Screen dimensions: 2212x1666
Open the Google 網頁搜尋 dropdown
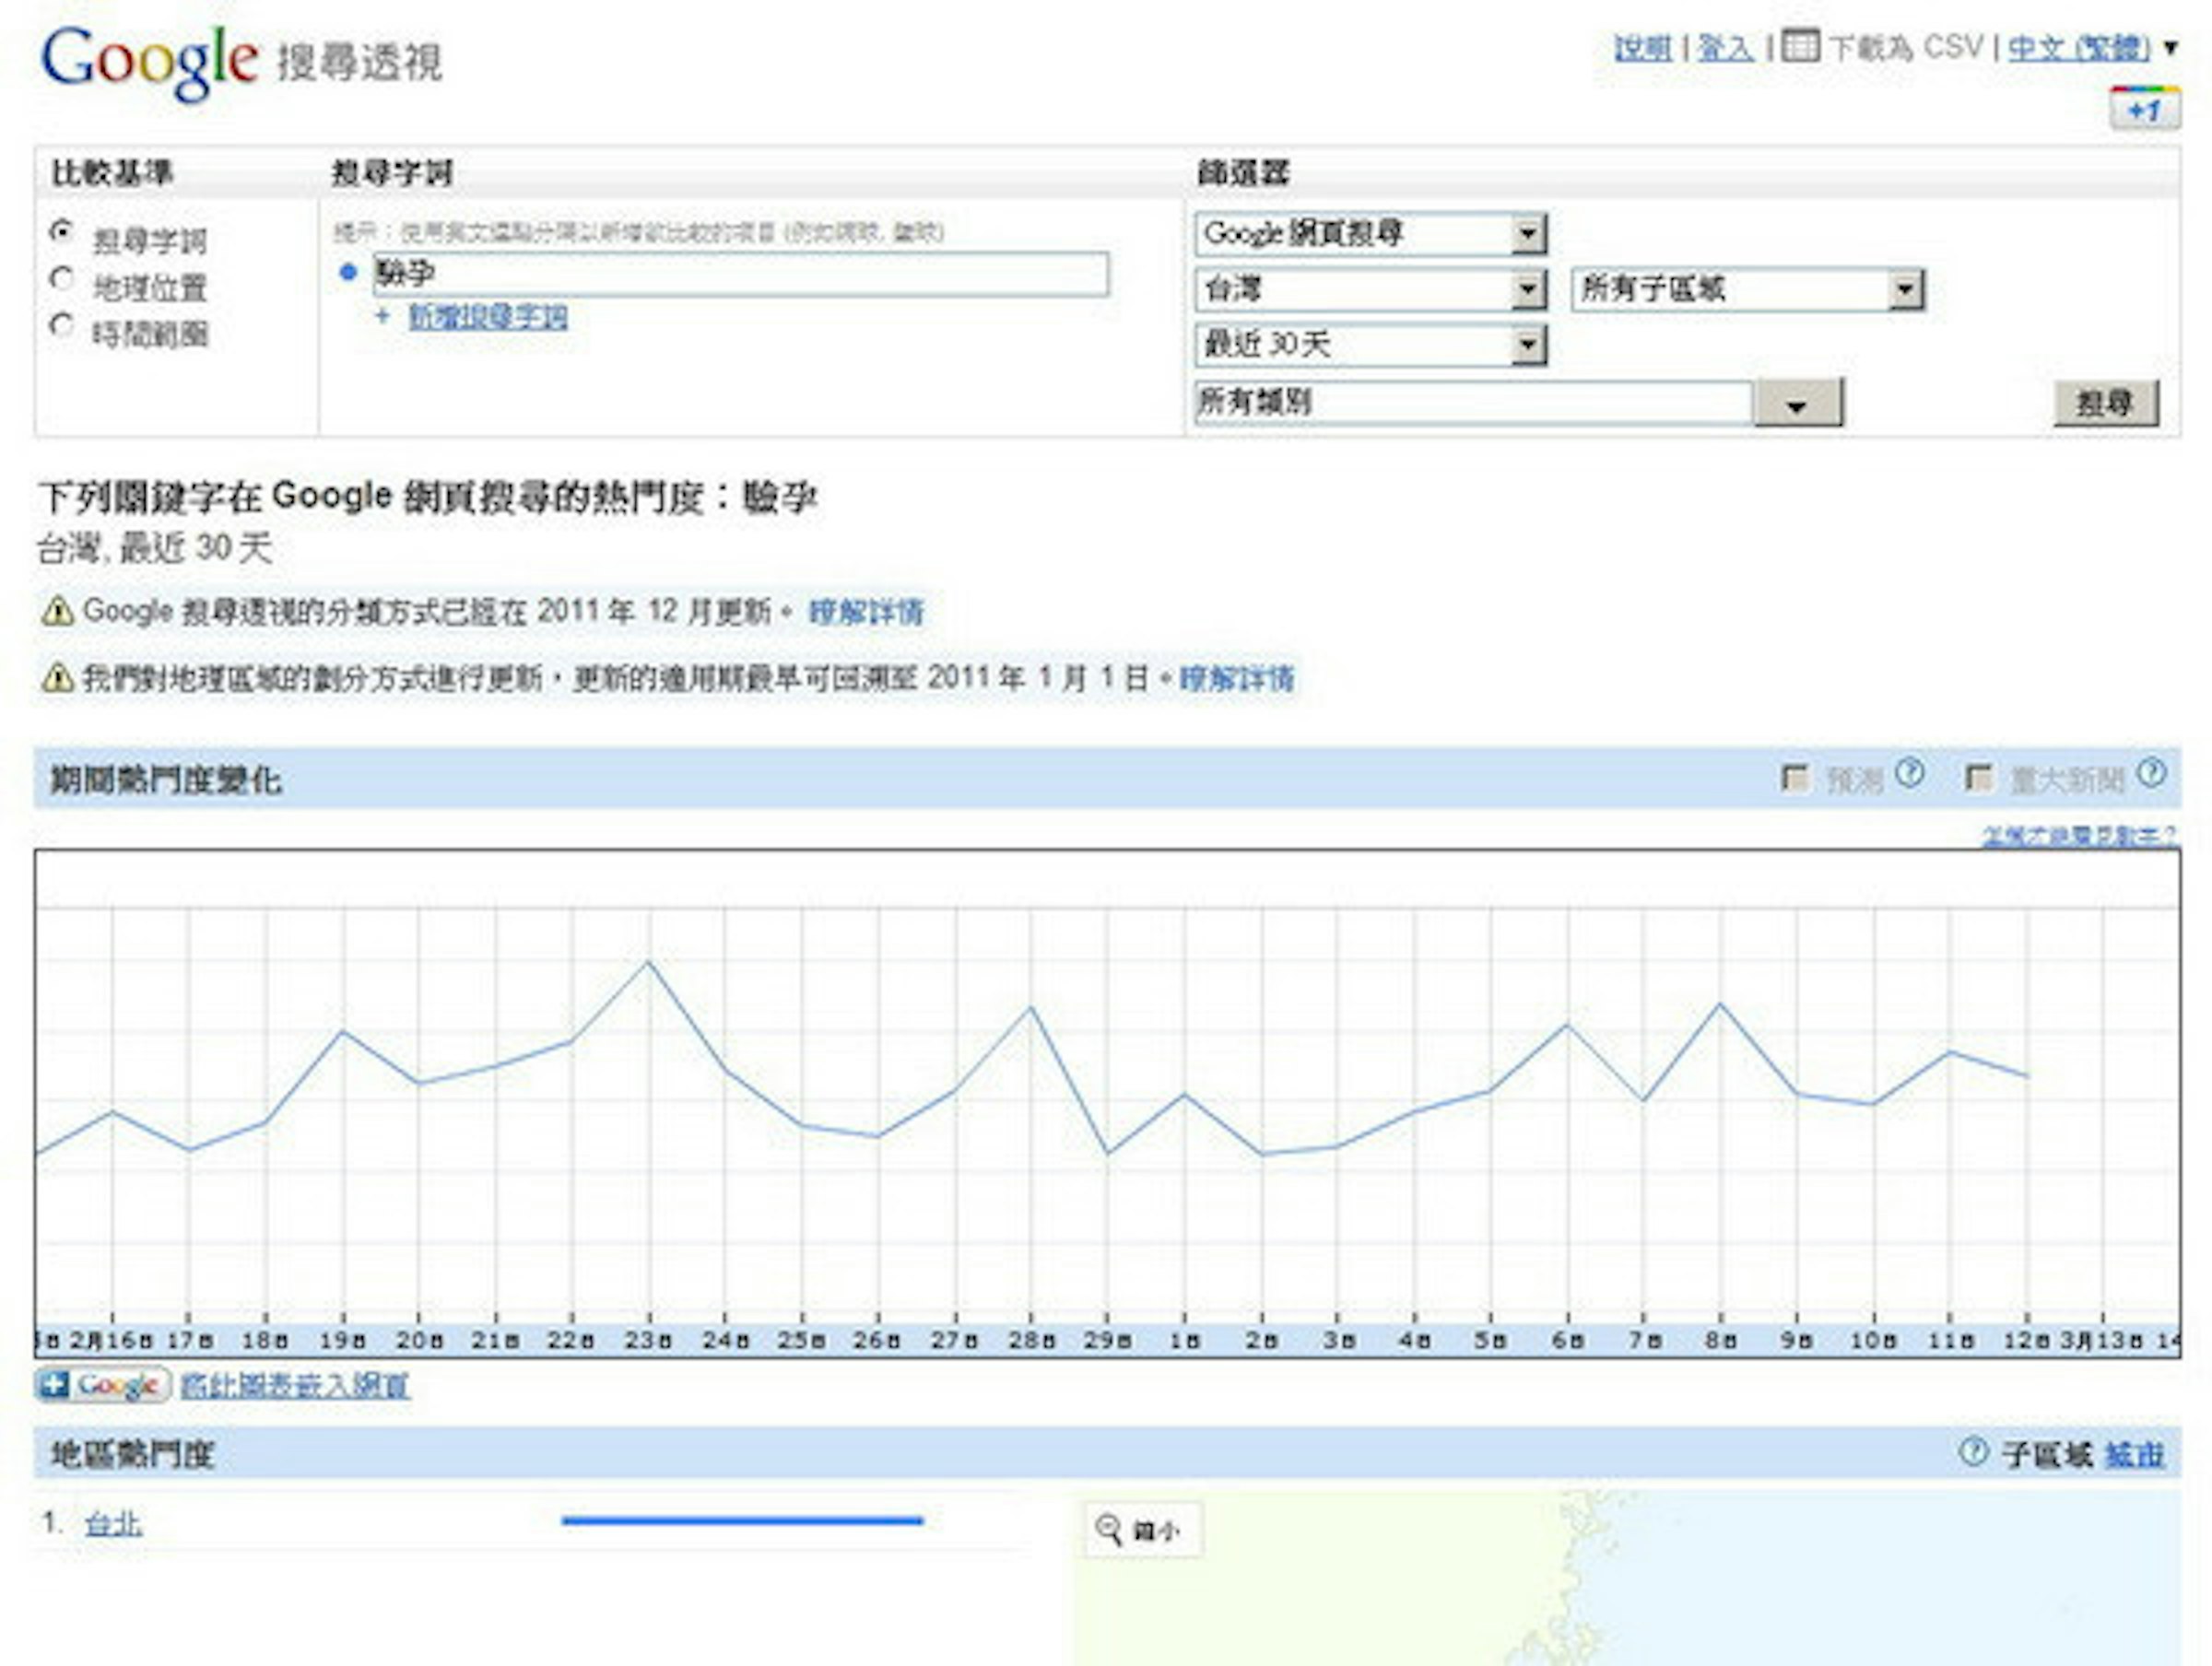pos(1370,234)
